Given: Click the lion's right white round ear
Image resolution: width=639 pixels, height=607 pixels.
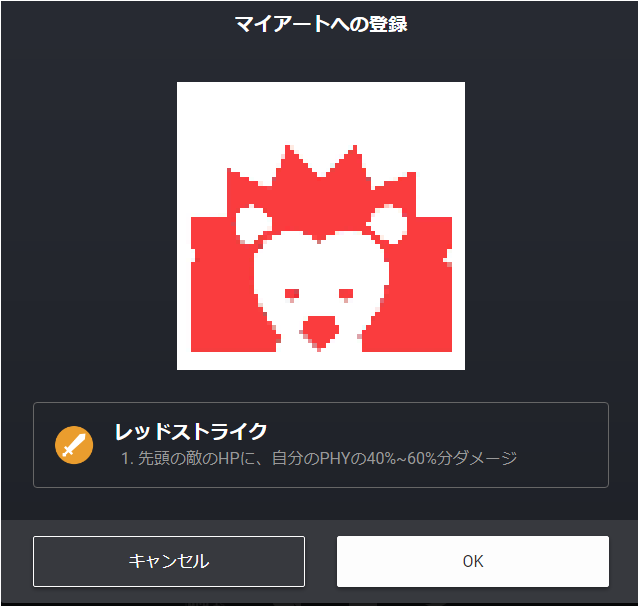Looking at the screenshot, I should tap(388, 224).
